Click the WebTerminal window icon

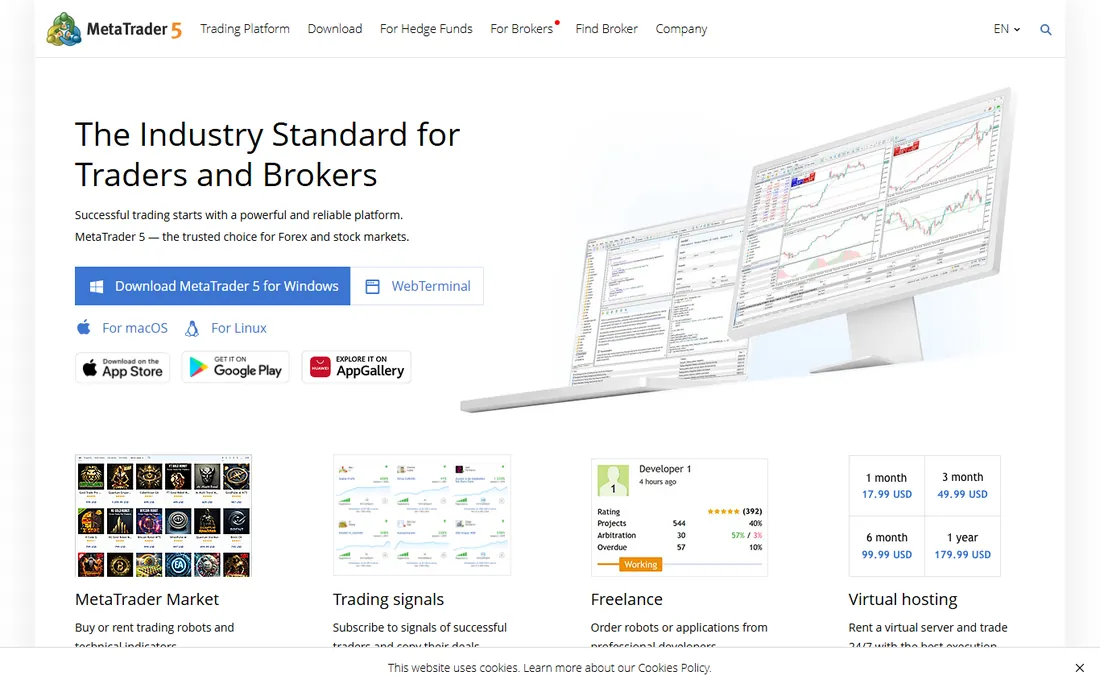point(373,286)
